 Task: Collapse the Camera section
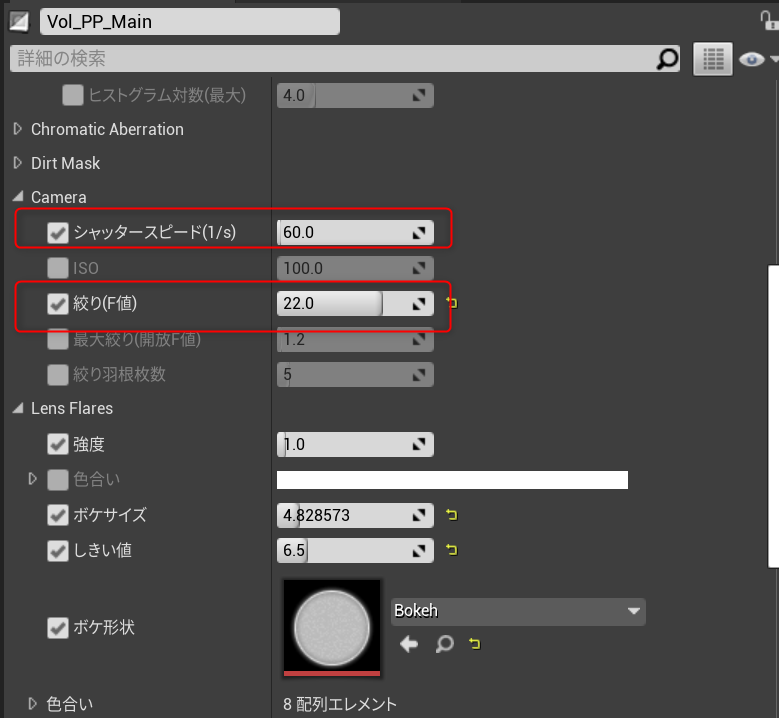pos(18,196)
